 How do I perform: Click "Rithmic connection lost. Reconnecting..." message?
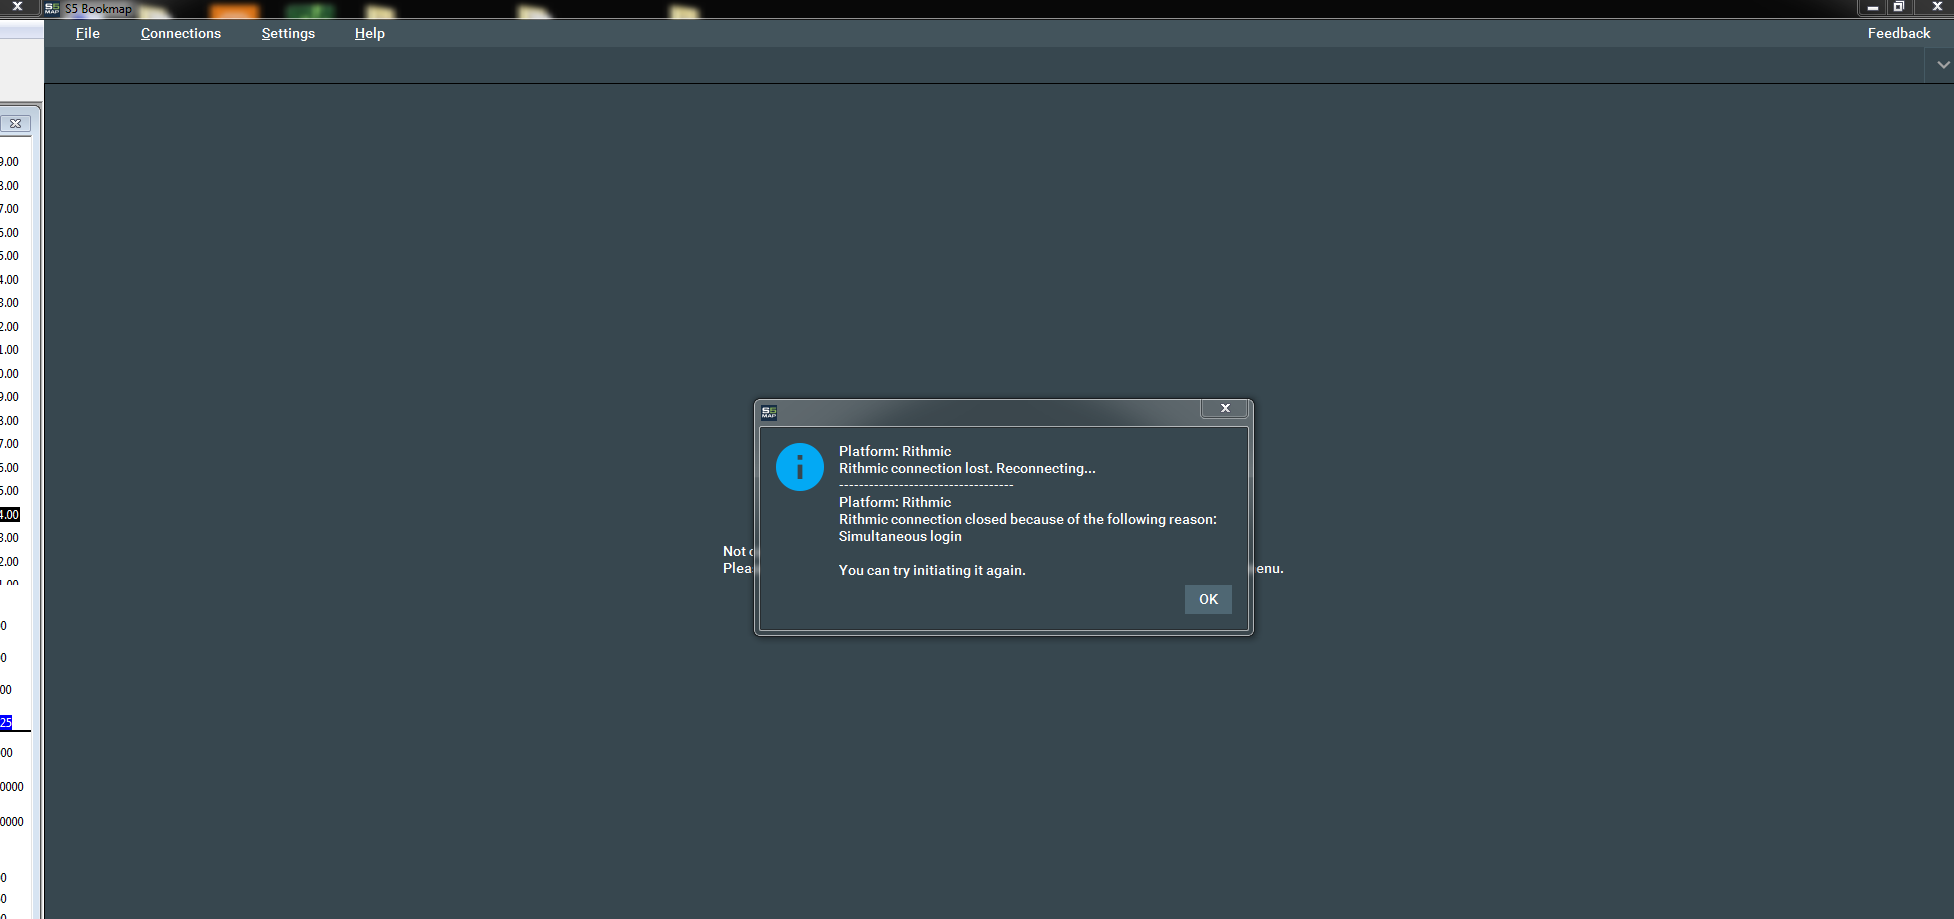click(967, 468)
